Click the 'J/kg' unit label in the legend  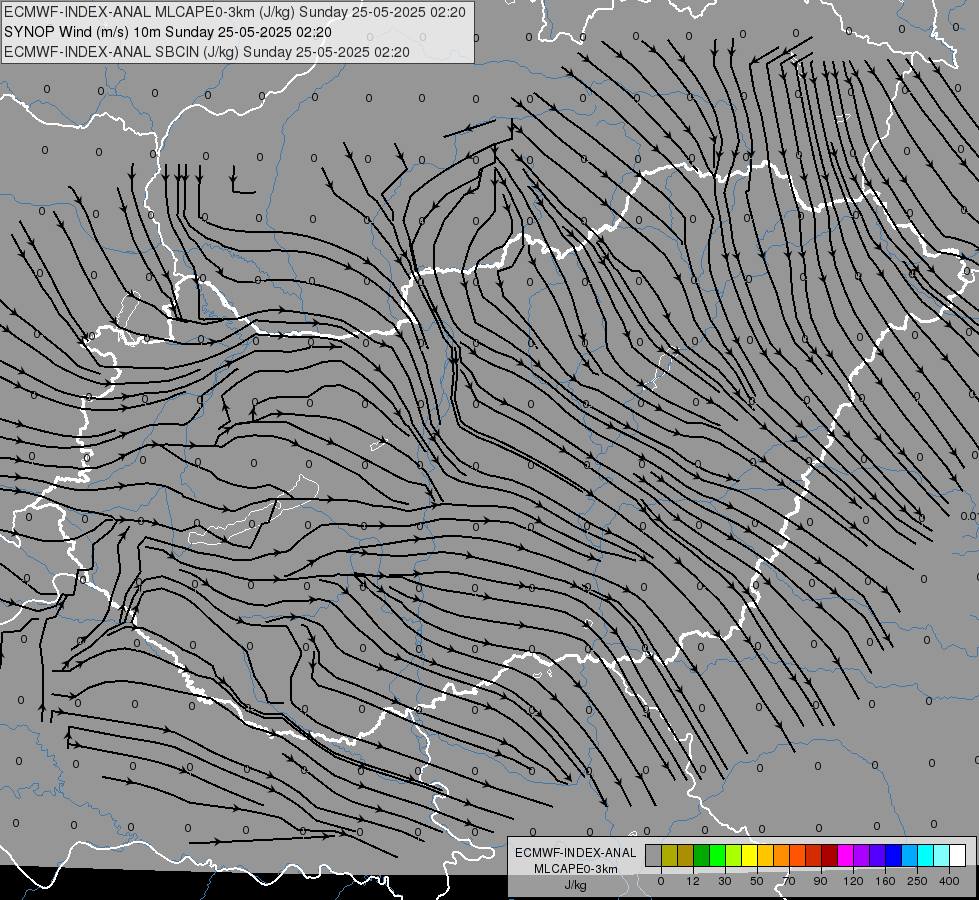point(576,885)
